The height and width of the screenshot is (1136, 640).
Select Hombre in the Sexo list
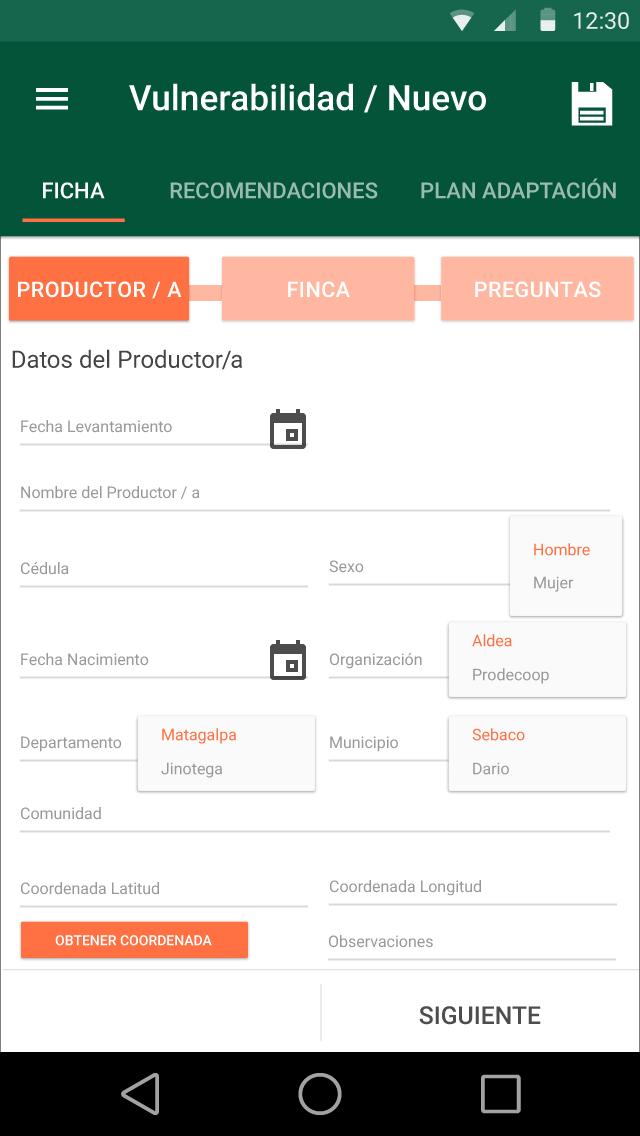[561, 550]
